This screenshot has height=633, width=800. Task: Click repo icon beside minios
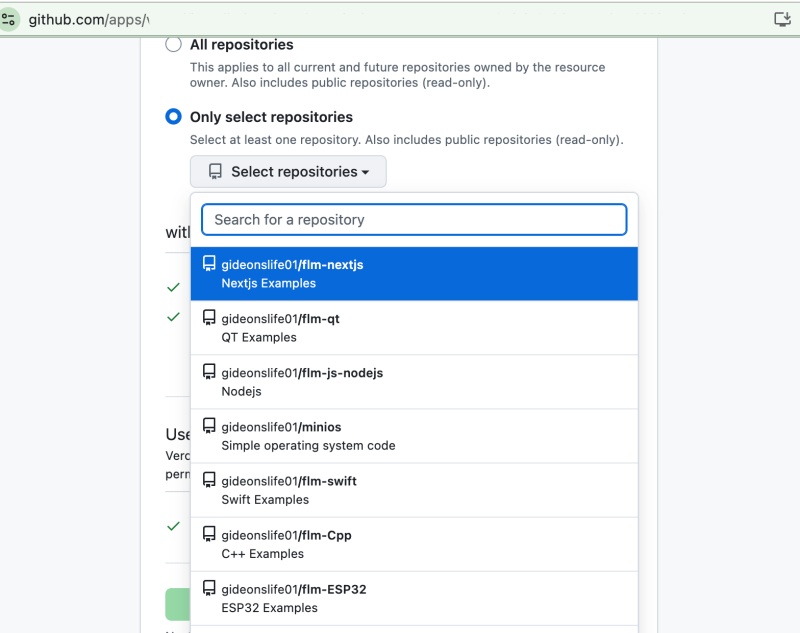(x=209, y=425)
